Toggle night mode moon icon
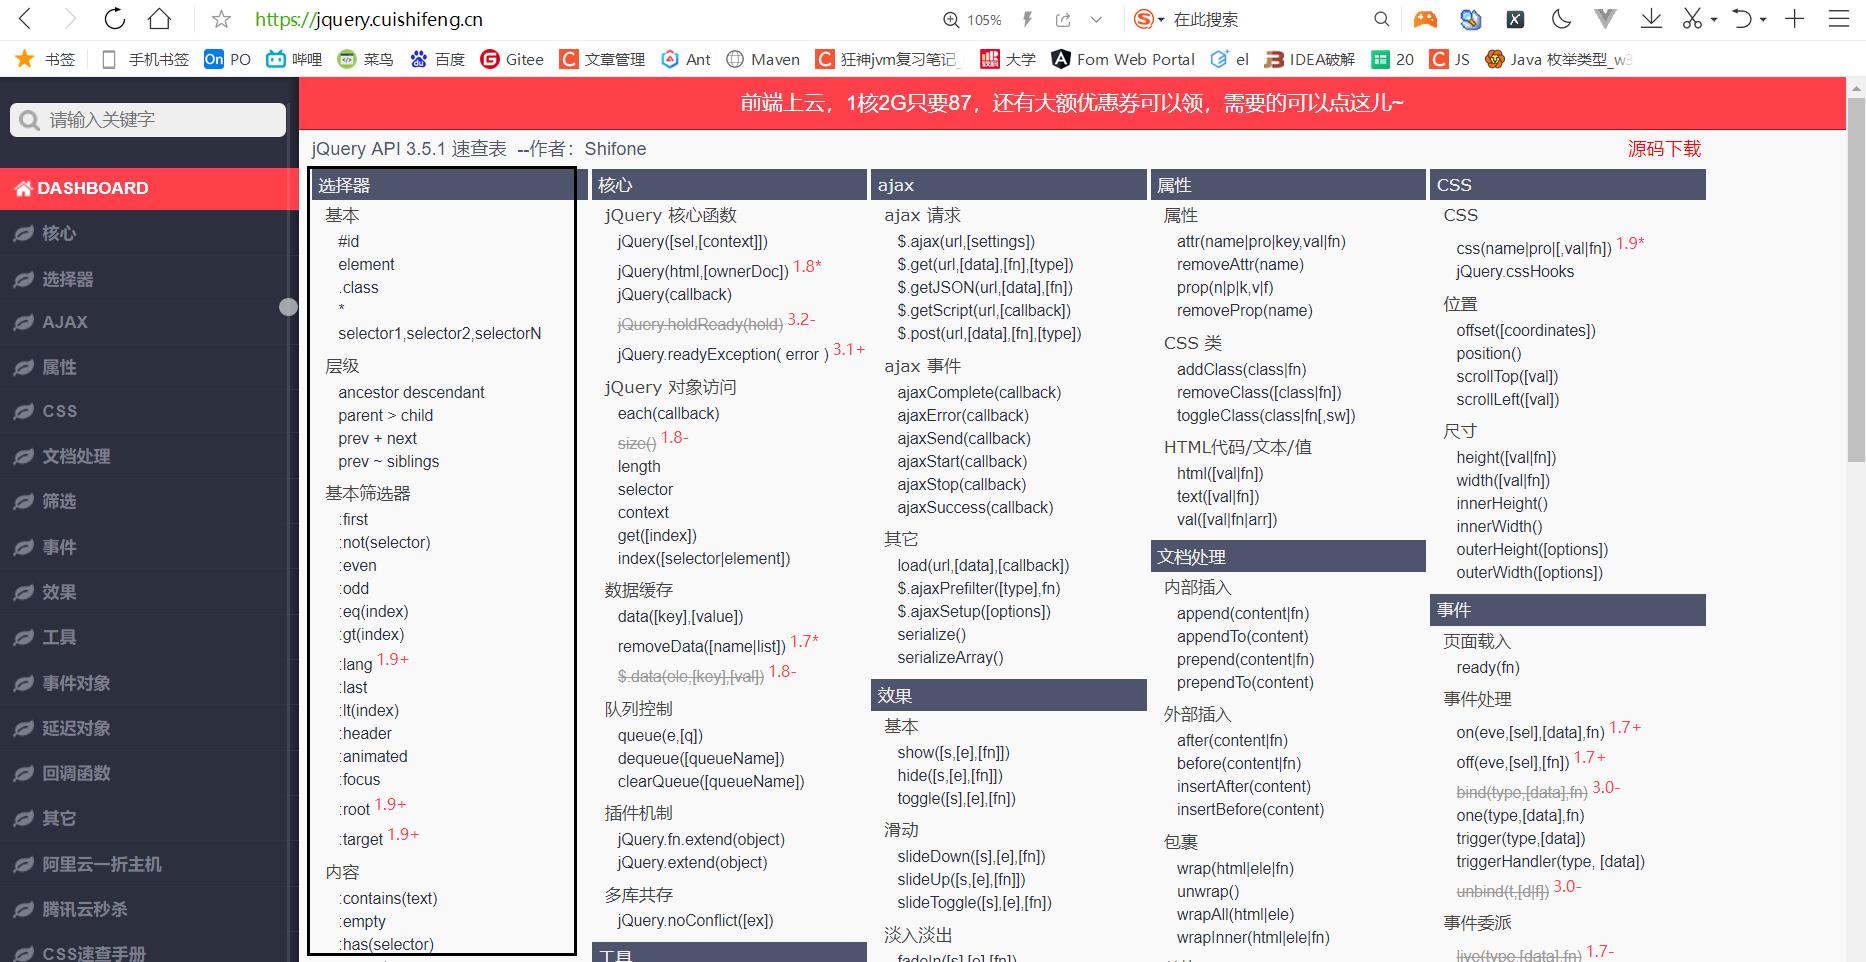The height and width of the screenshot is (962, 1866). coord(1561,19)
